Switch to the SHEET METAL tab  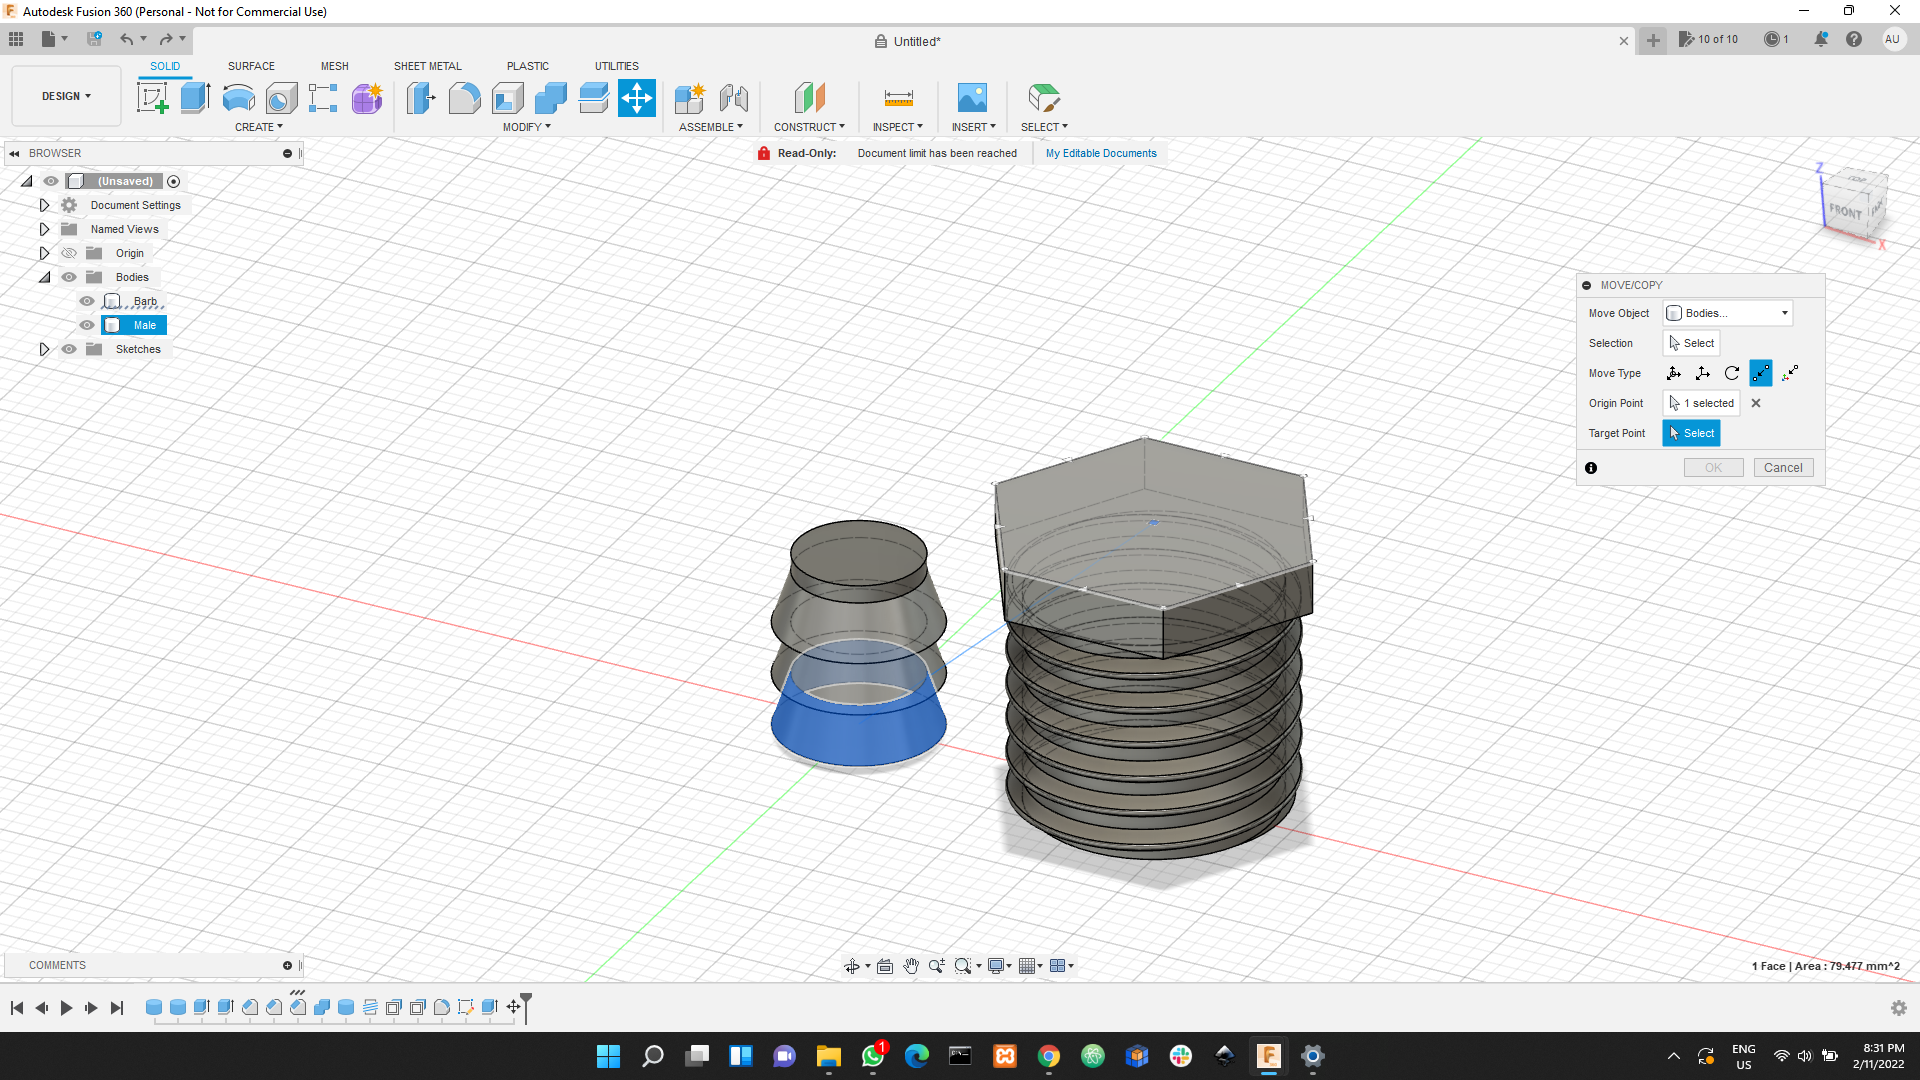(x=427, y=66)
